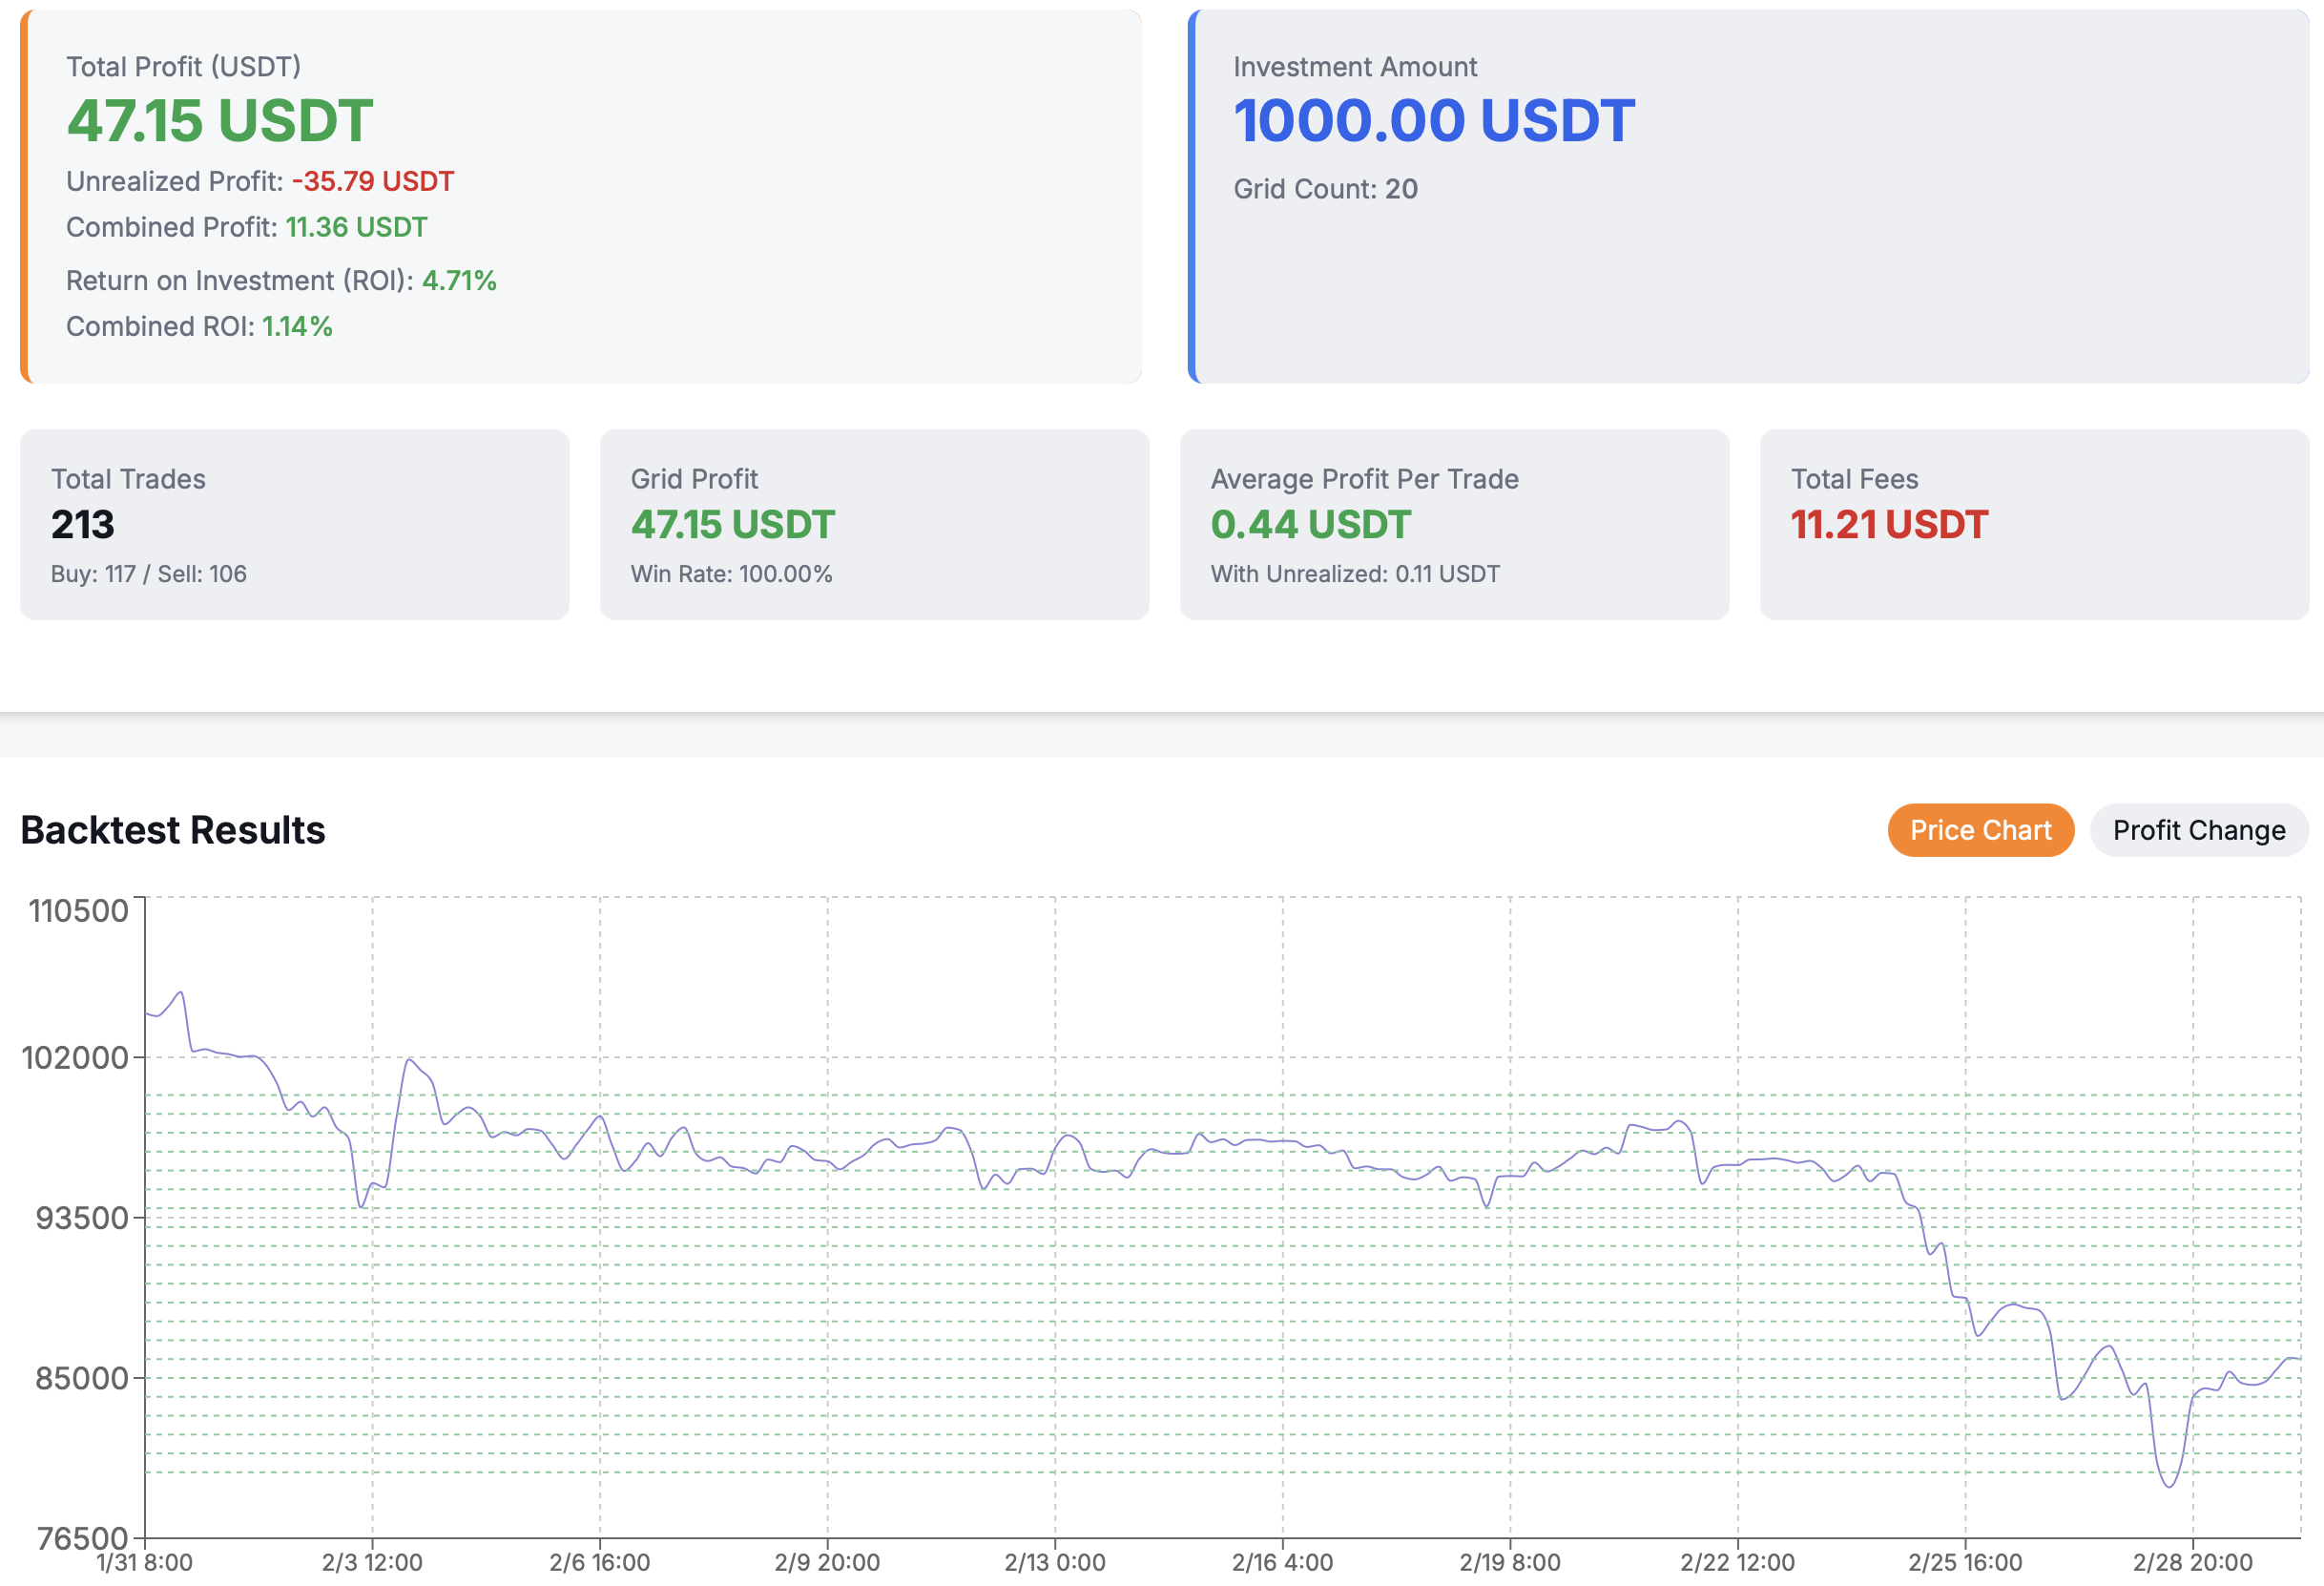Switch to the Price Chart view
This screenshot has height=1586, width=2324.
[1980, 830]
